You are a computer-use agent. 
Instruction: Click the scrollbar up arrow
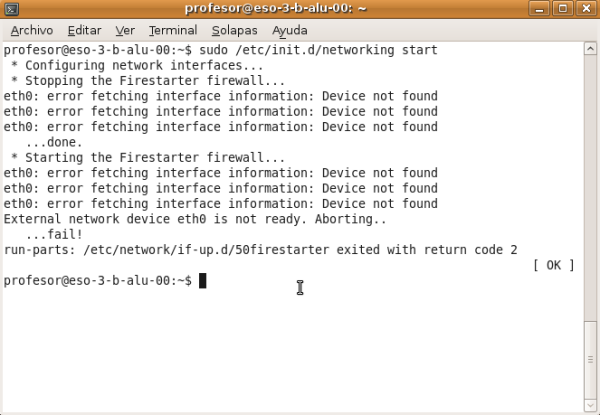point(590,48)
